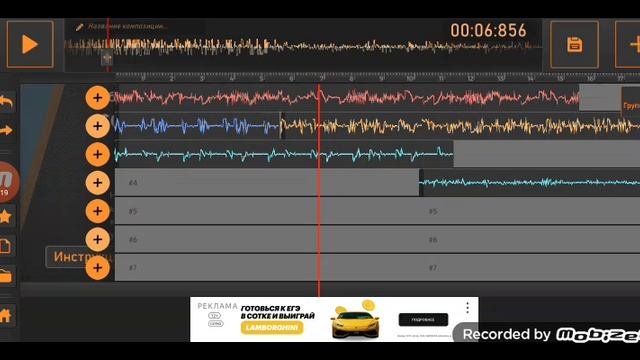Add a sample to track #6

98,239
